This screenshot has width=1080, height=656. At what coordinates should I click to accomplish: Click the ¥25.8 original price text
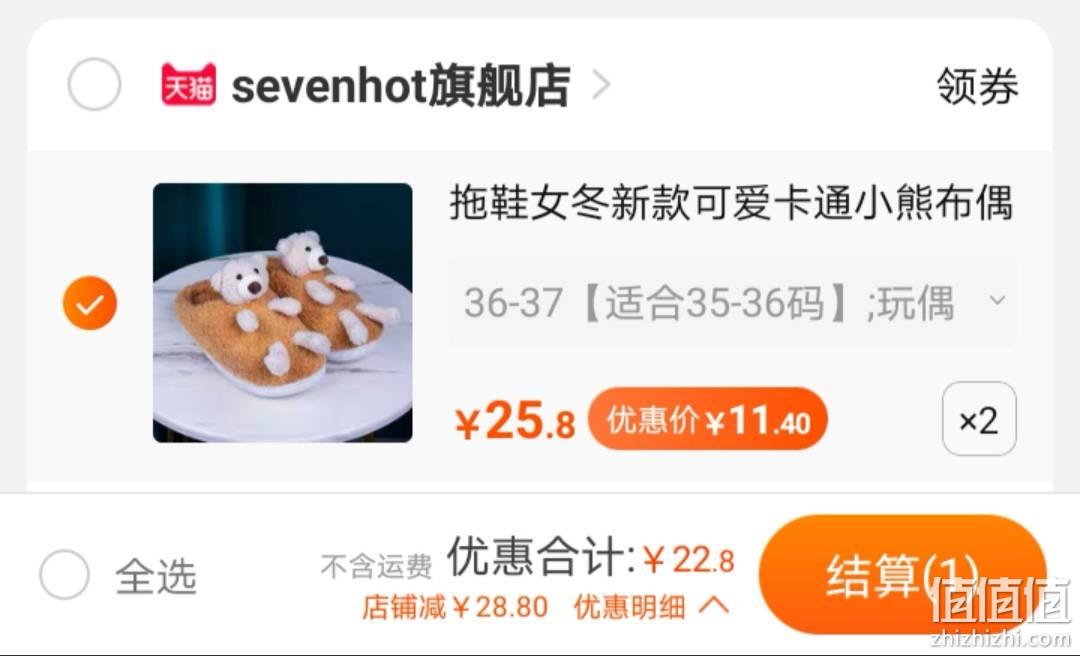tap(515, 421)
